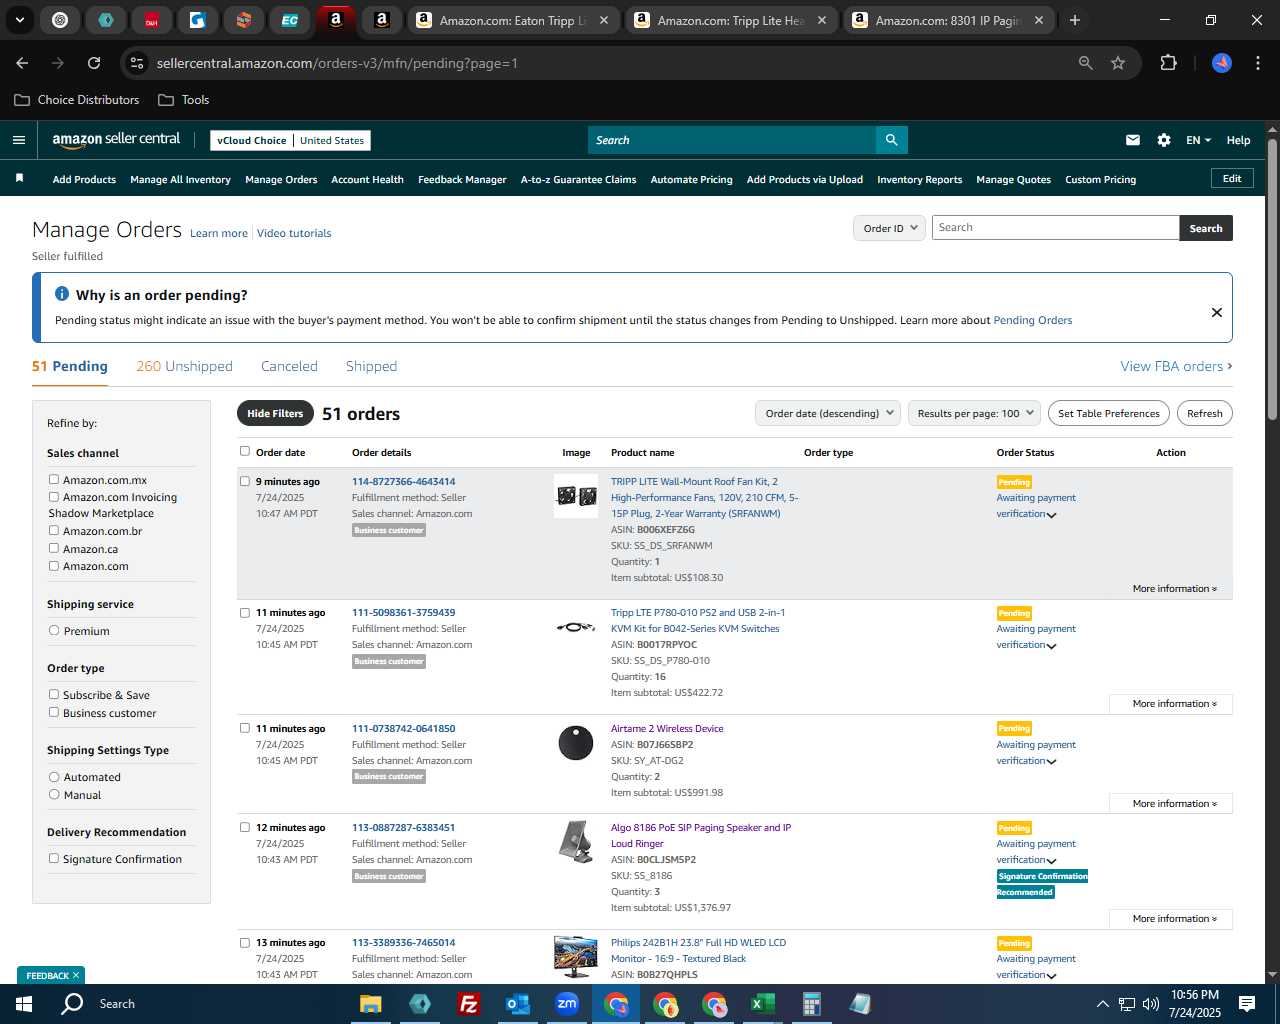Open Automate Pricing menu item
The height and width of the screenshot is (1024, 1280).
[x=691, y=180]
